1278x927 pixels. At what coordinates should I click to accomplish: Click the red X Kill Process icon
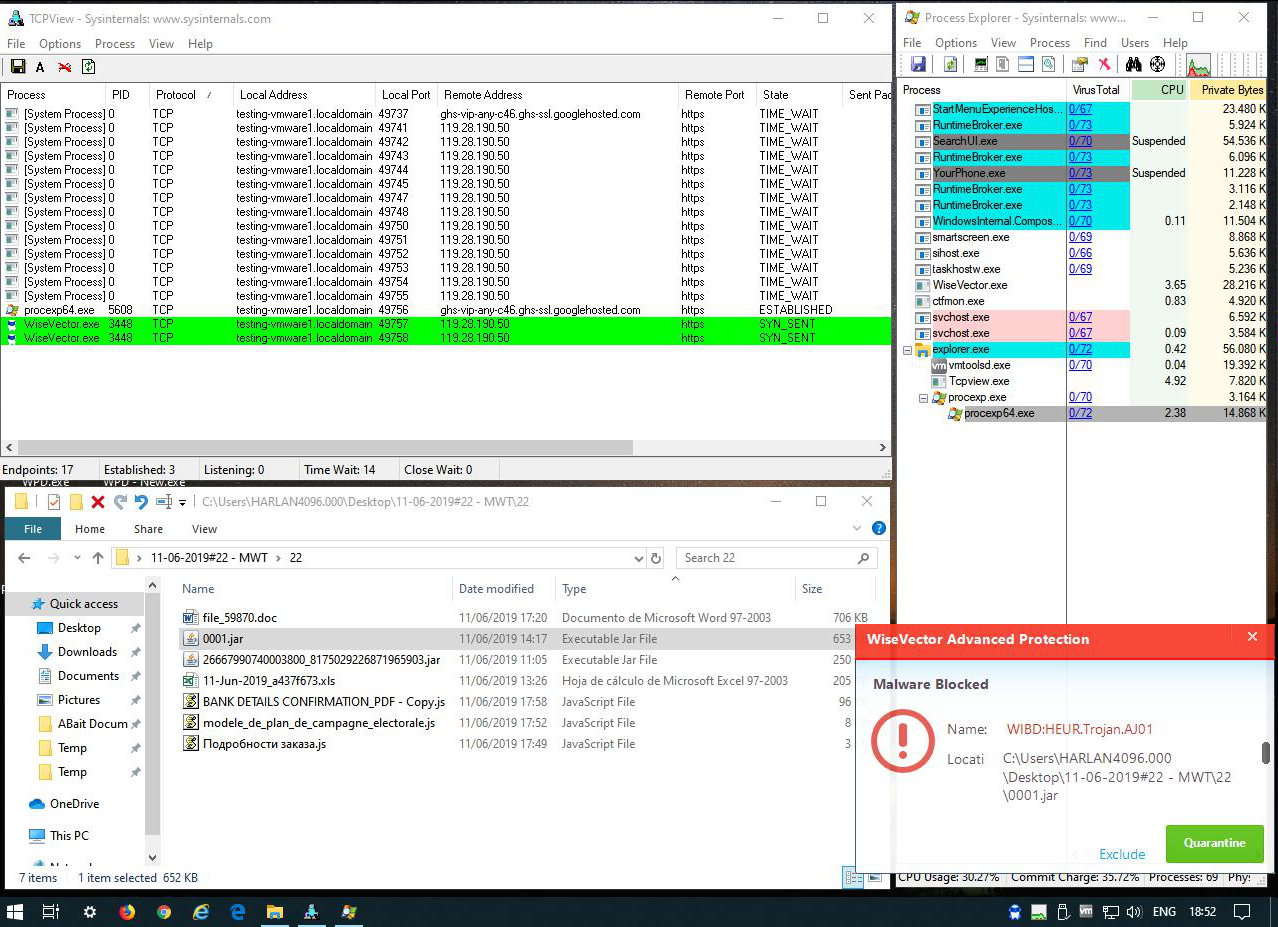(1104, 65)
